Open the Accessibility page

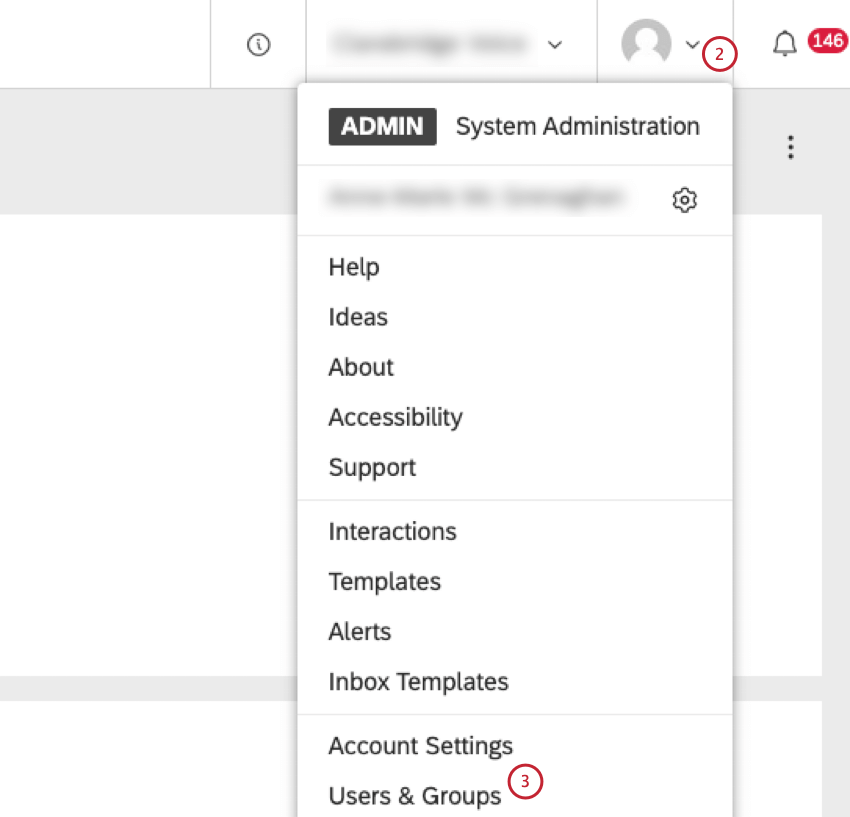(395, 417)
